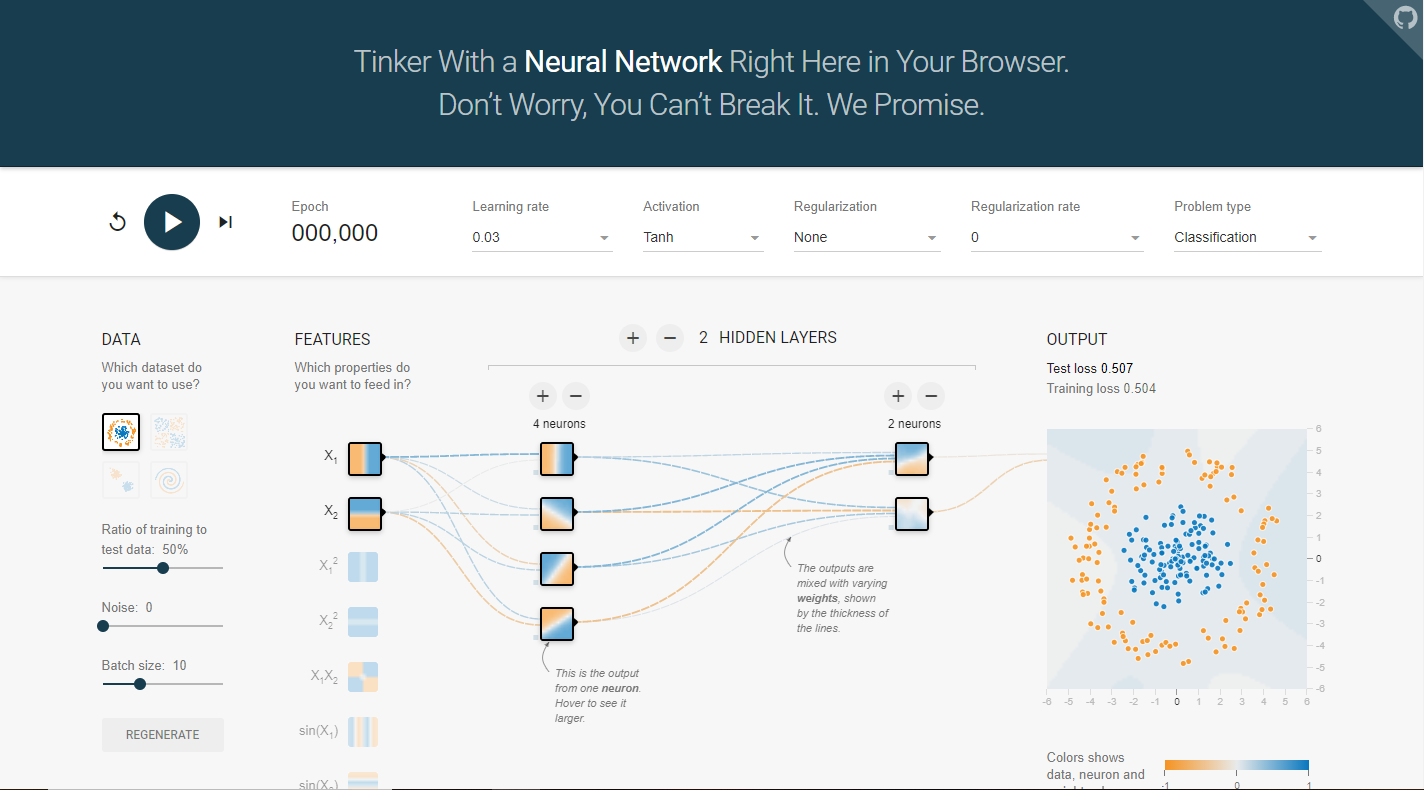The height and width of the screenshot is (790, 1424).
Task: Click the Noise slider handle
Action: (103, 626)
